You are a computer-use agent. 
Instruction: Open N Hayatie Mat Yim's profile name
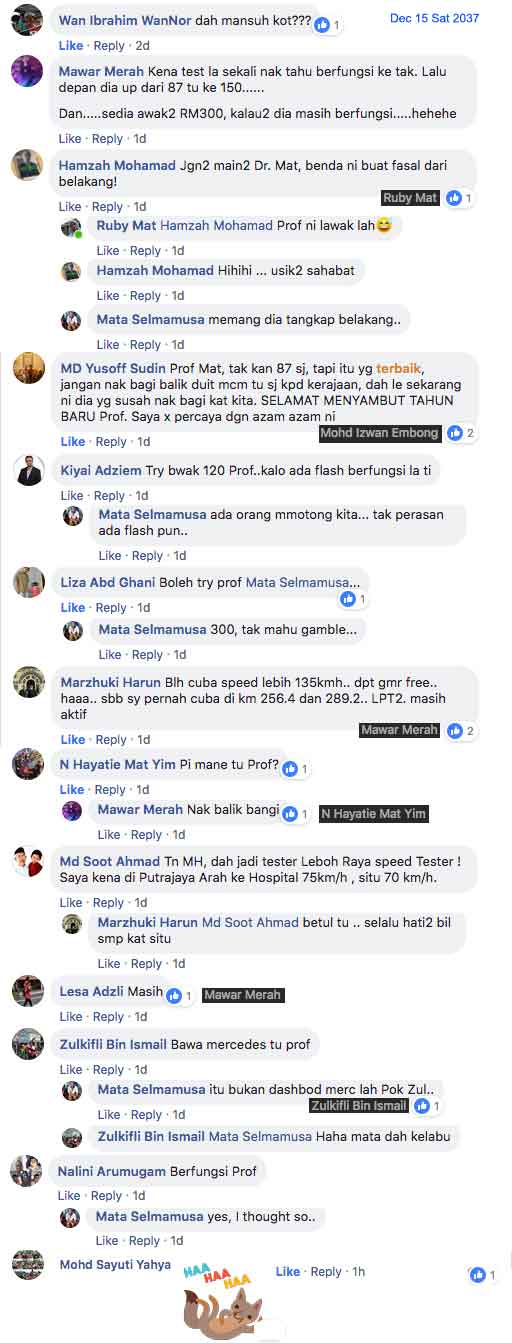pos(117,764)
